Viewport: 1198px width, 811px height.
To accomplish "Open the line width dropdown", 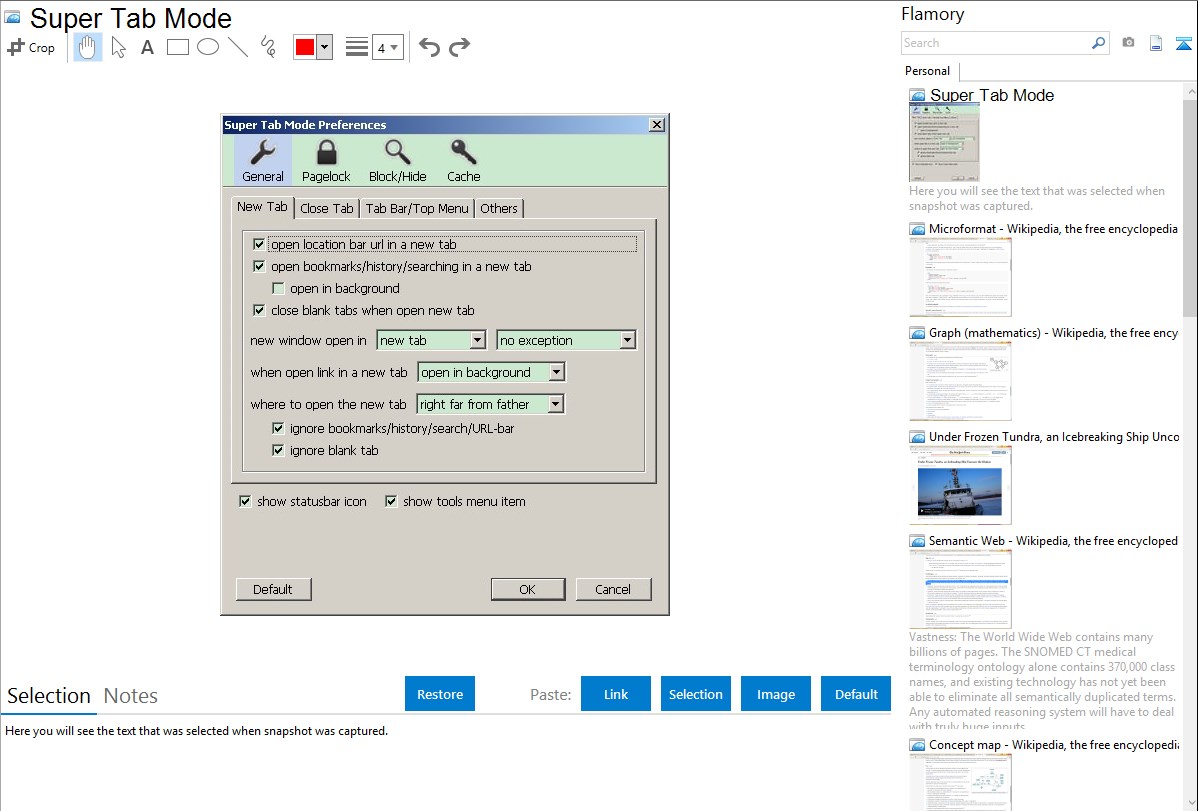I will pyautogui.click(x=387, y=47).
